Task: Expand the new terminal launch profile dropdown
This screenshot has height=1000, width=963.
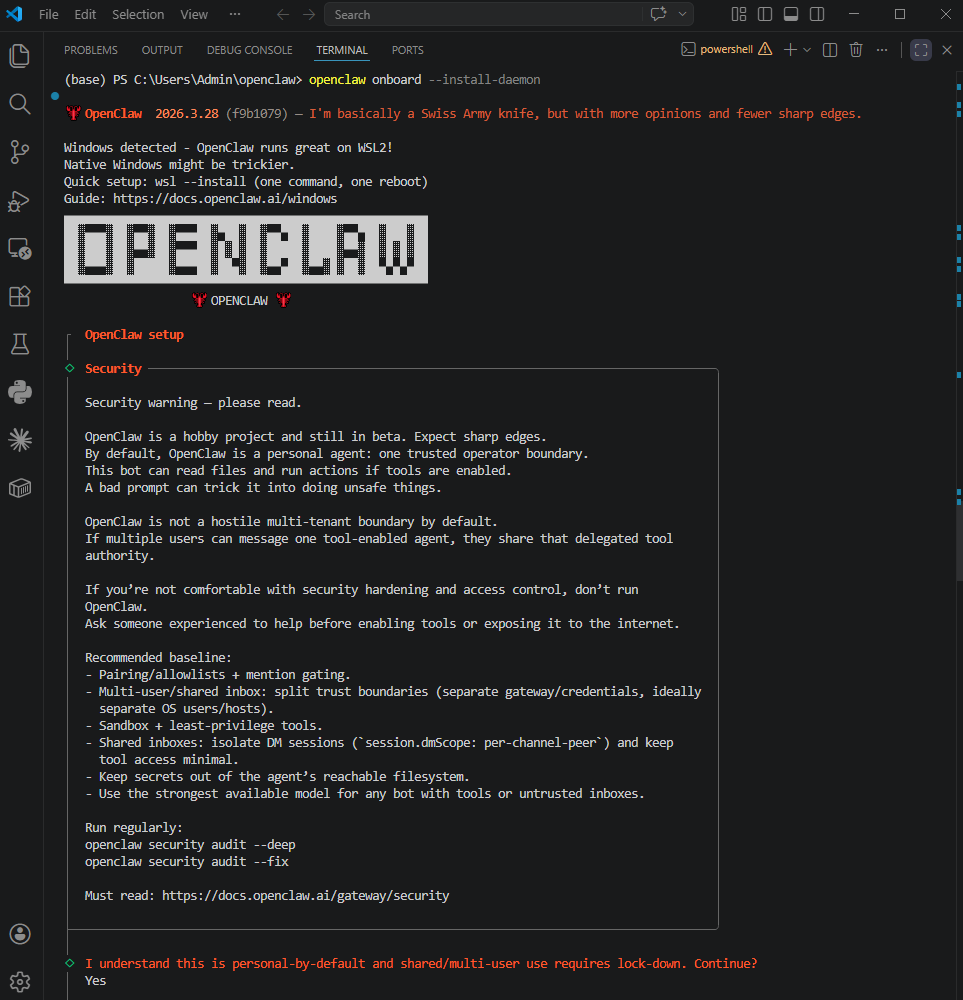Action: point(807,50)
